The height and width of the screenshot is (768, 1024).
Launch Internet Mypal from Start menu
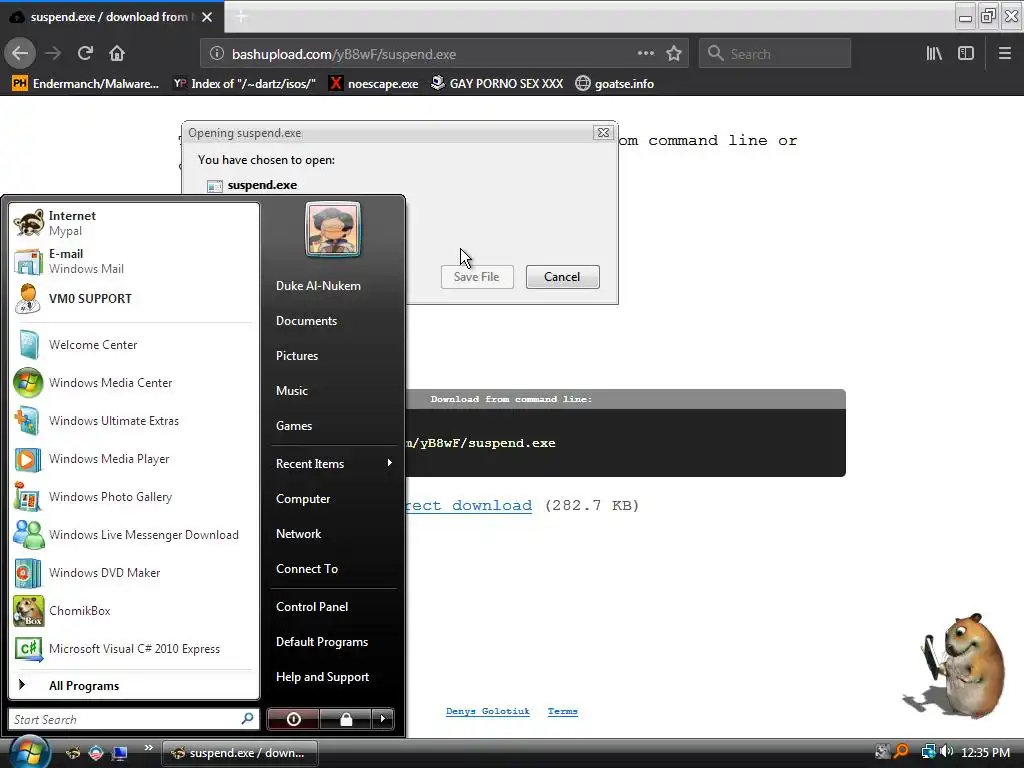pyautogui.click(x=134, y=223)
